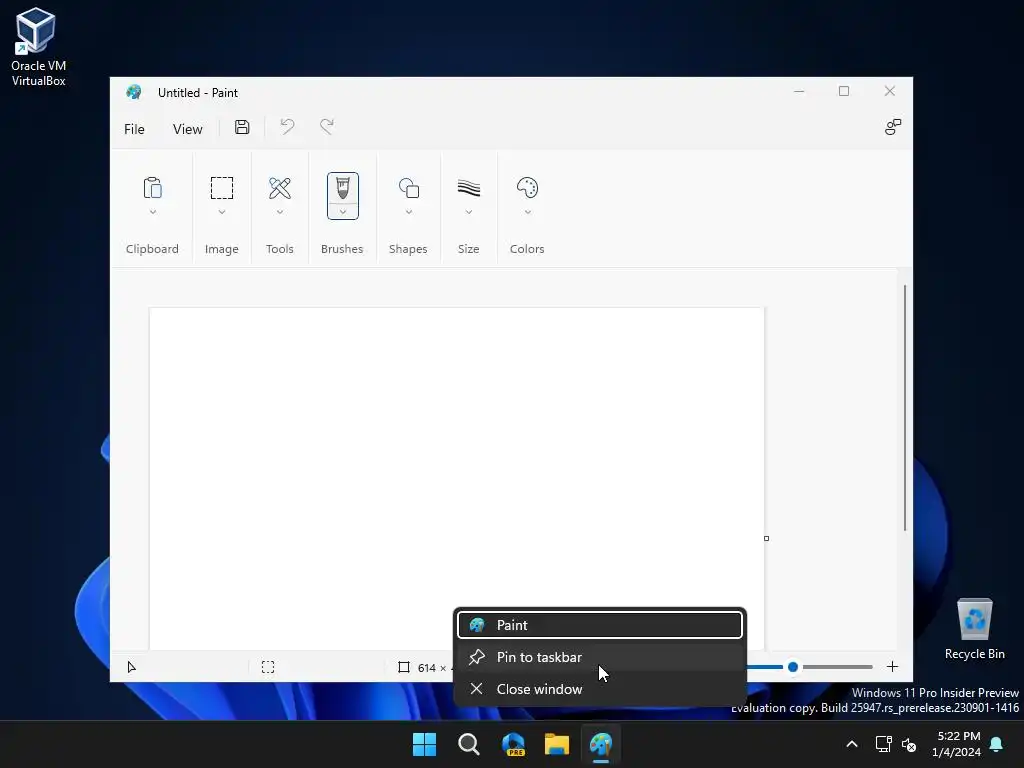This screenshot has width=1024, height=768.
Task: Select the Brushes tool icon
Action: click(342, 188)
